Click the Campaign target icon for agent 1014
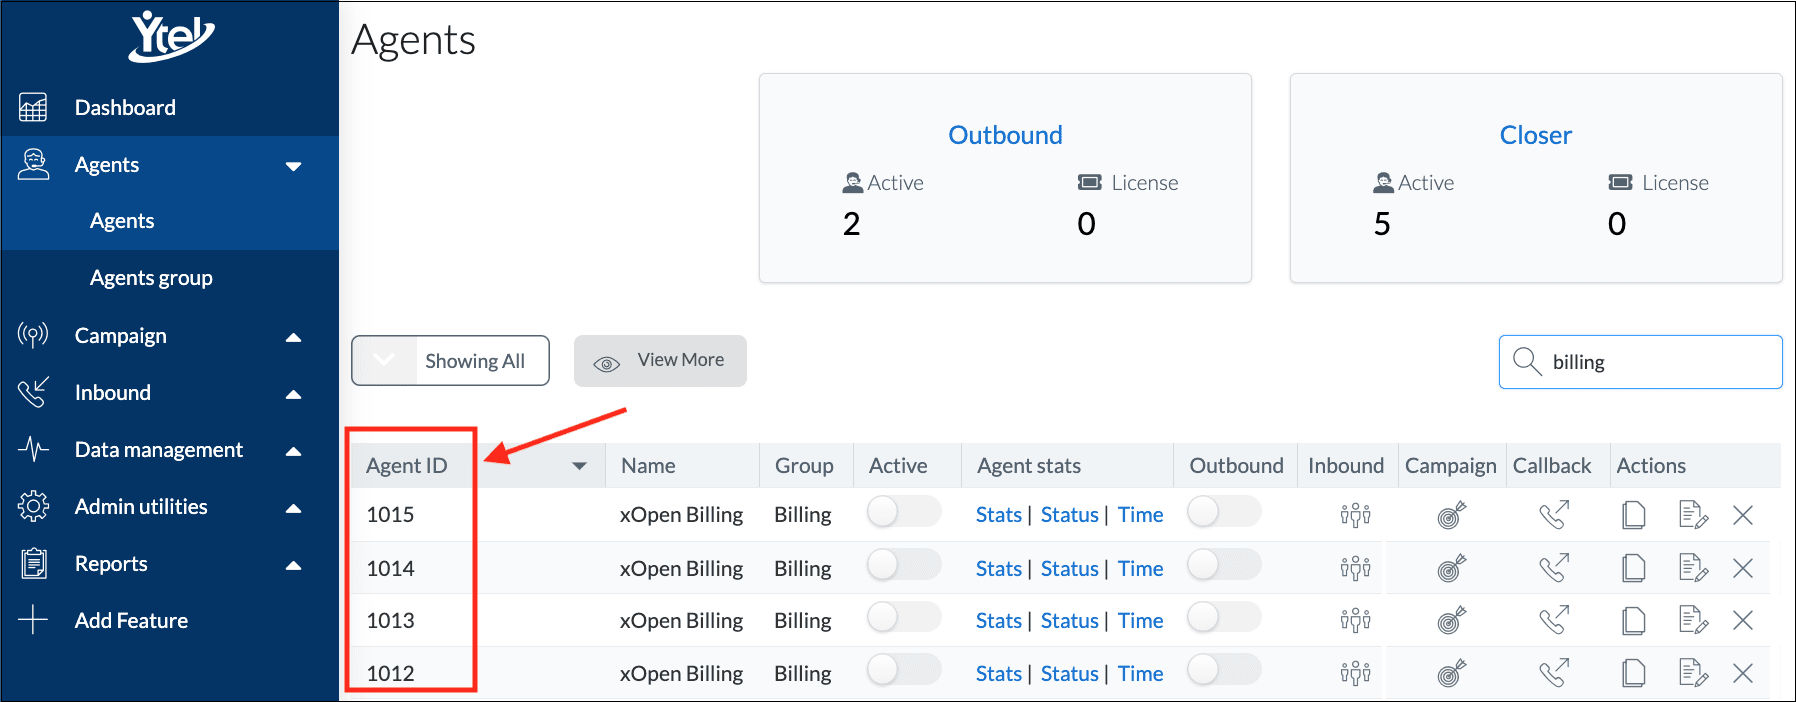 pos(1452,568)
